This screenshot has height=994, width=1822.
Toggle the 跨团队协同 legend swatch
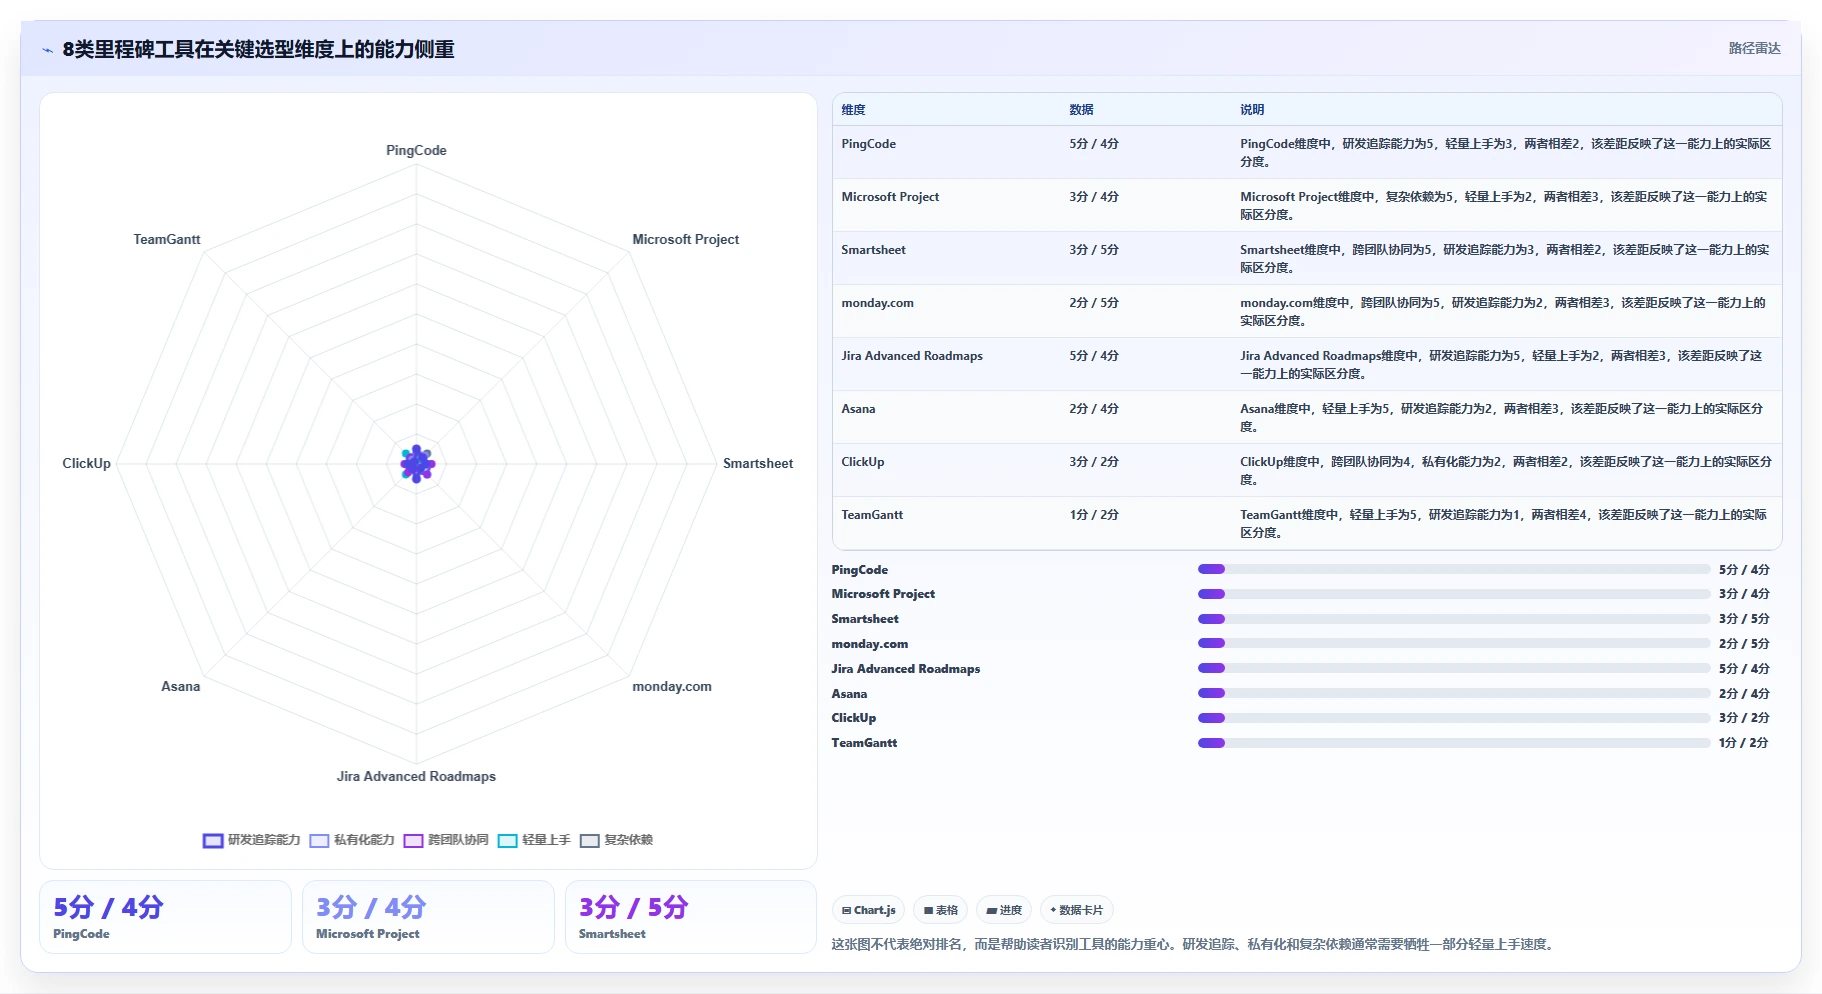[x=413, y=841]
